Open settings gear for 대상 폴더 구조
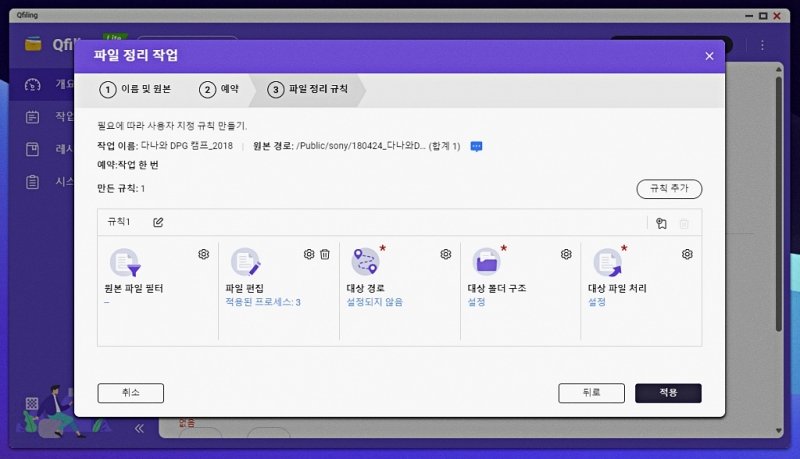The image size is (800, 459). pyautogui.click(x=566, y=255)
